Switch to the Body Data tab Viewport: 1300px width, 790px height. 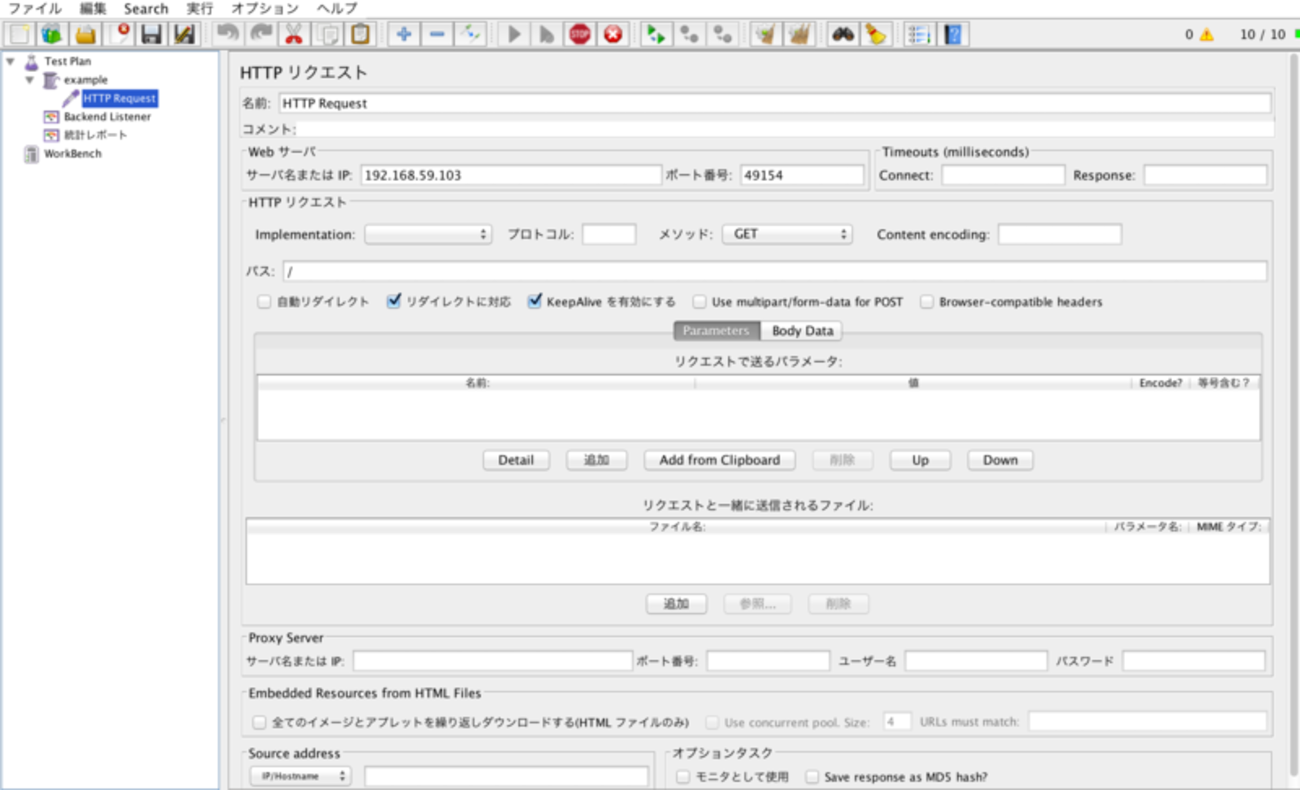pyautogui.click(x=802, y=331)
